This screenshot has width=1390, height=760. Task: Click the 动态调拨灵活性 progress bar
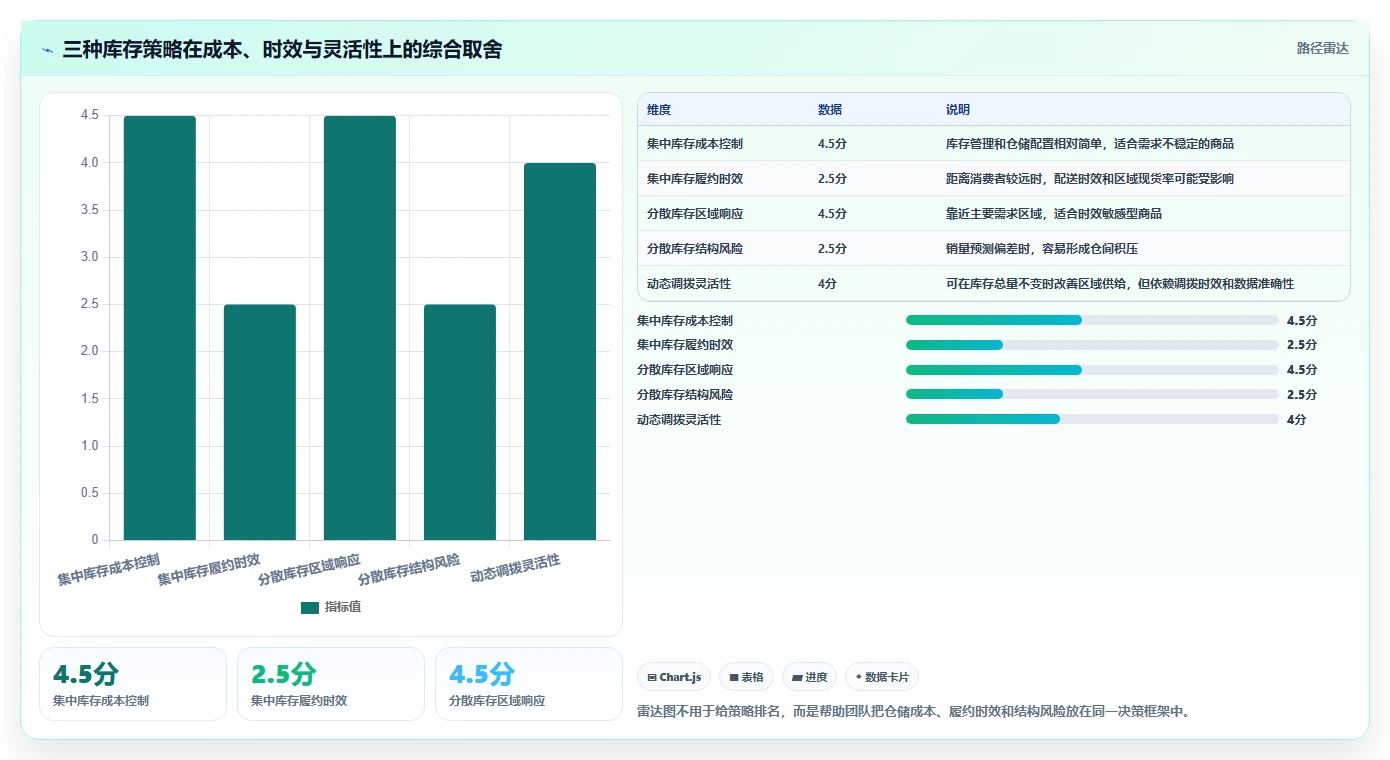tap(1092, 419)
